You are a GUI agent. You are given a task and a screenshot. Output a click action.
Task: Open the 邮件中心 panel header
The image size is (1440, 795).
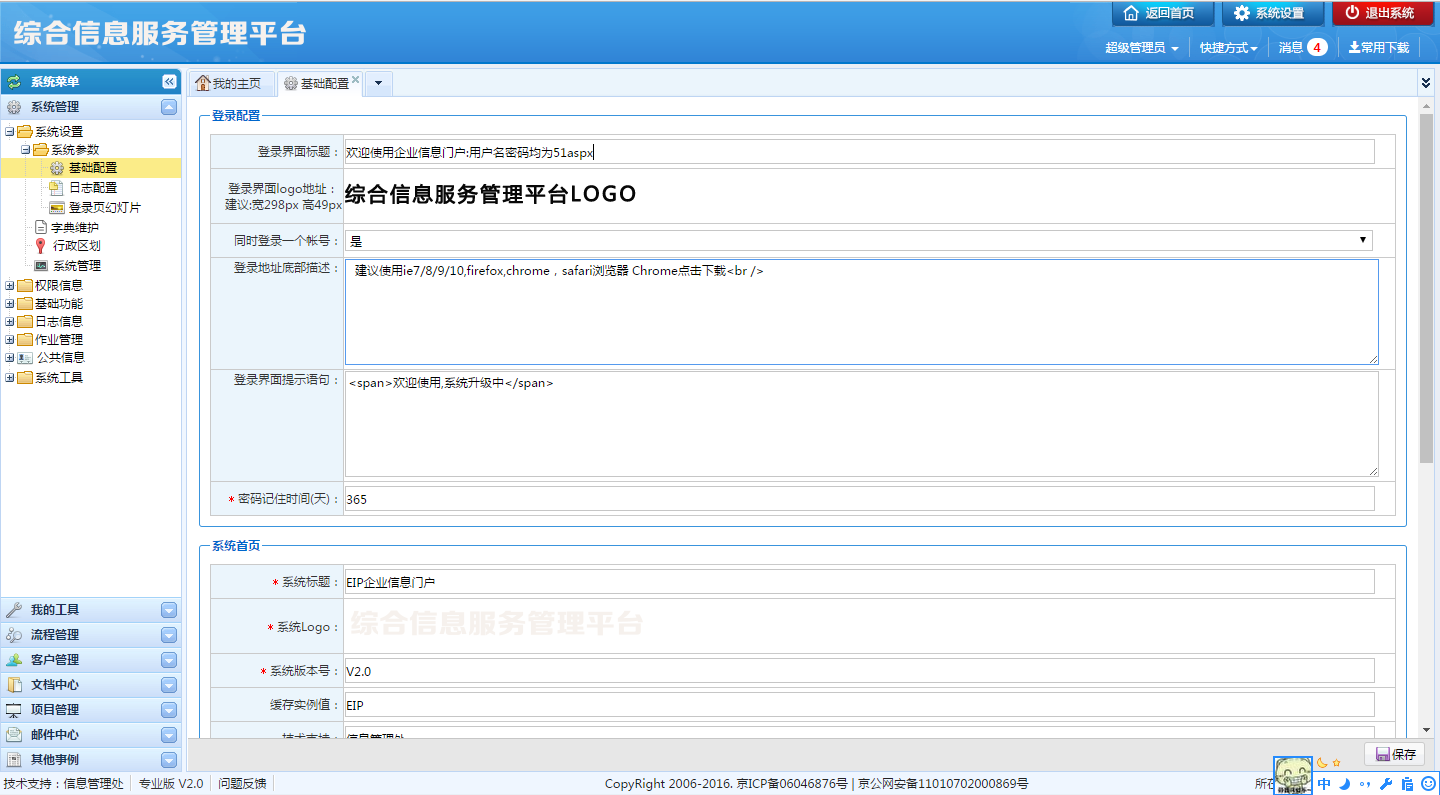click(90, 735)
